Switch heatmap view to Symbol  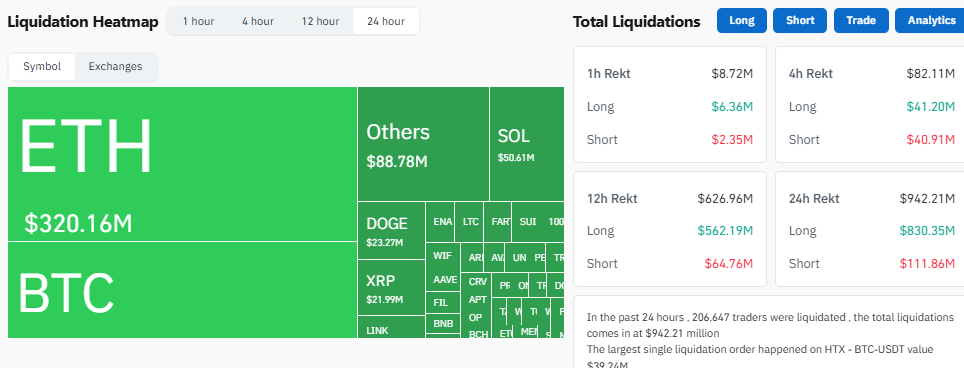click(x=42, y=66)
